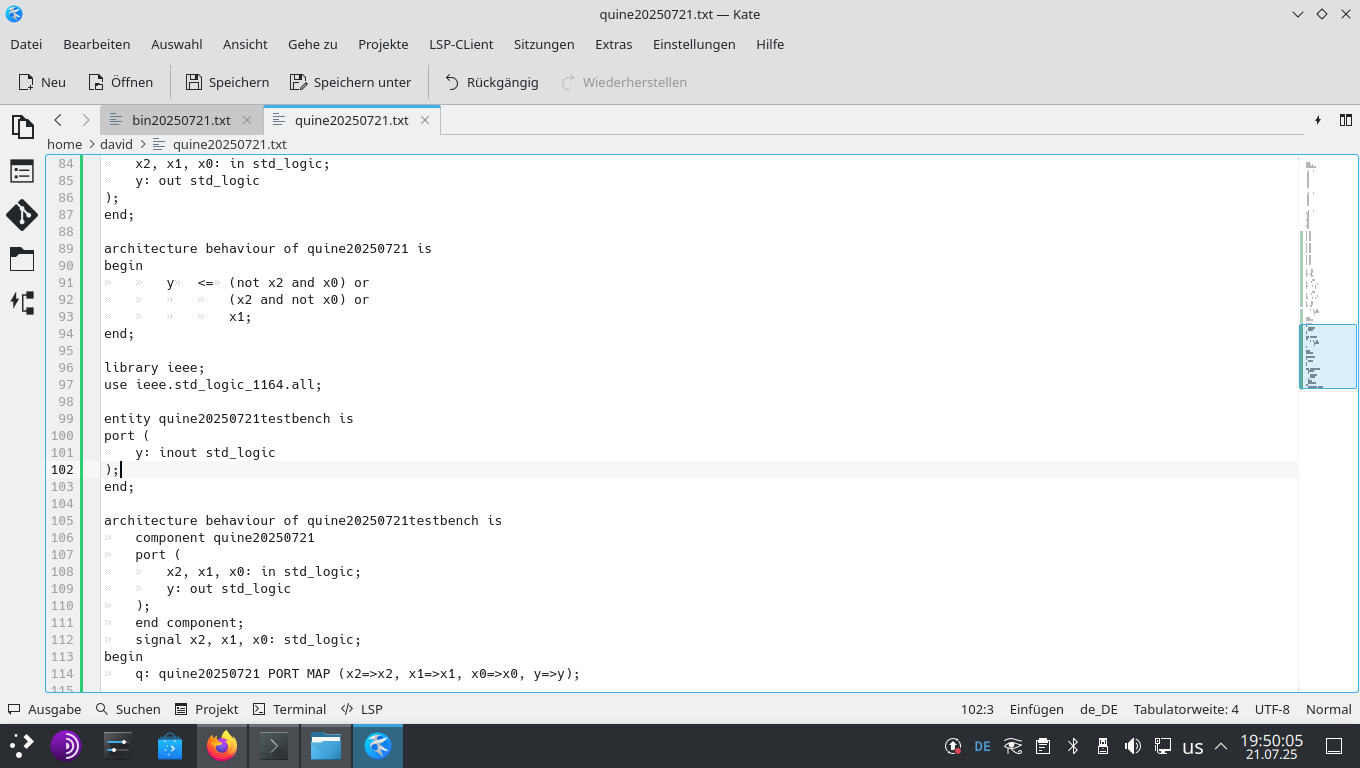Screen dimensions: 1360x768
Task: Undo the last edit with Rückgängig
Action: (x=491, y=82)
